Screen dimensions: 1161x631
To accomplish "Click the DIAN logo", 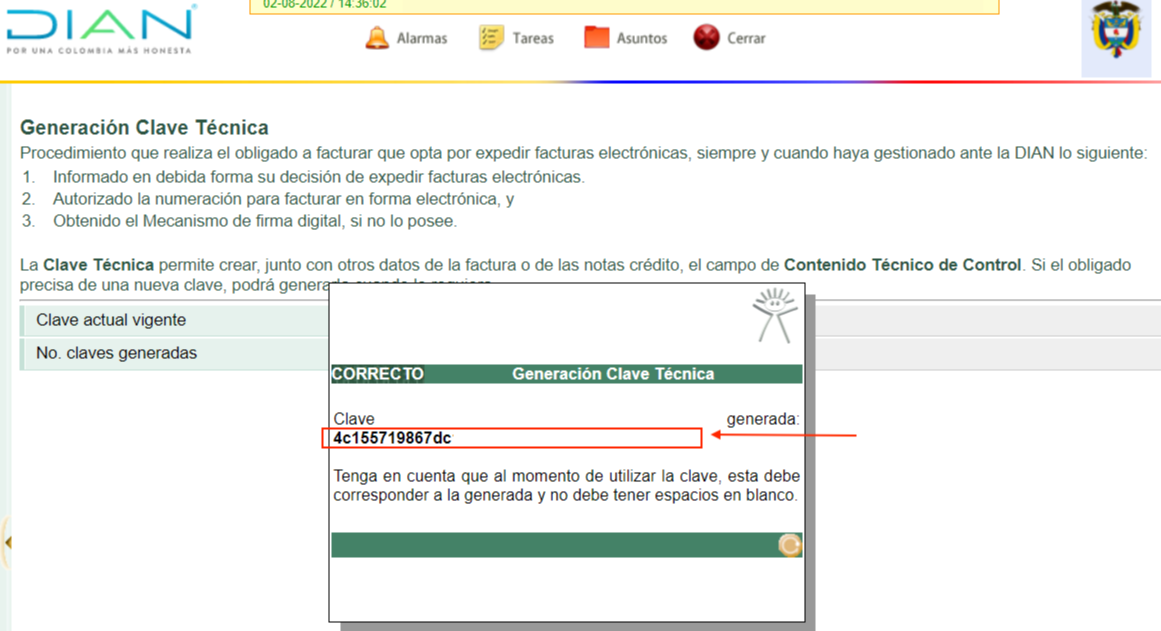I will click(101, 30).
